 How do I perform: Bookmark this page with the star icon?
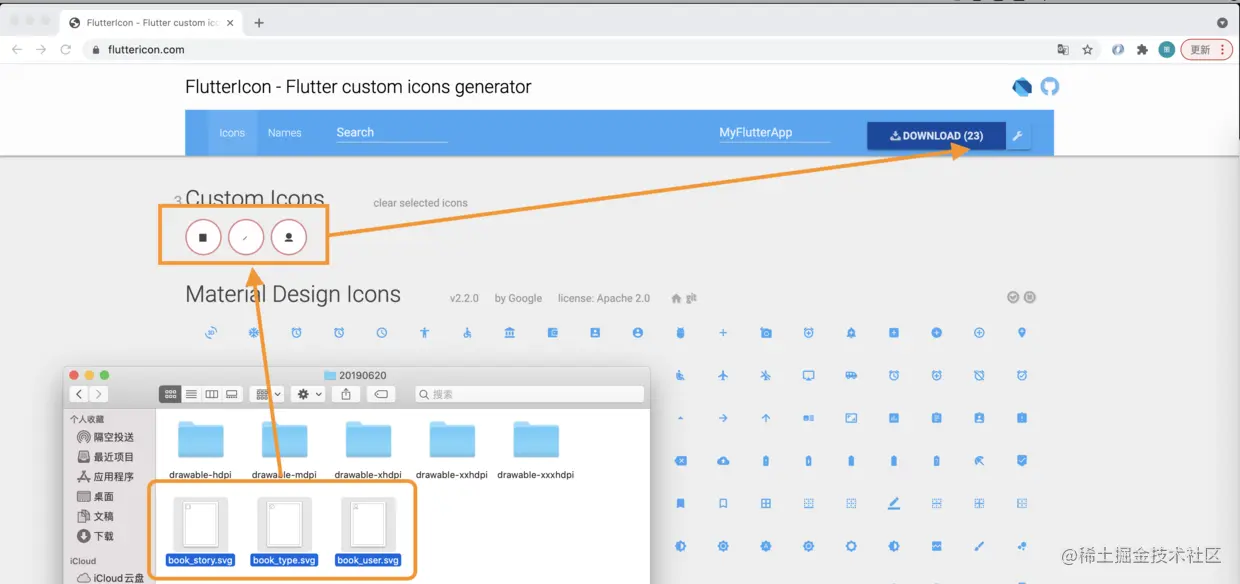click(1087, 50)
